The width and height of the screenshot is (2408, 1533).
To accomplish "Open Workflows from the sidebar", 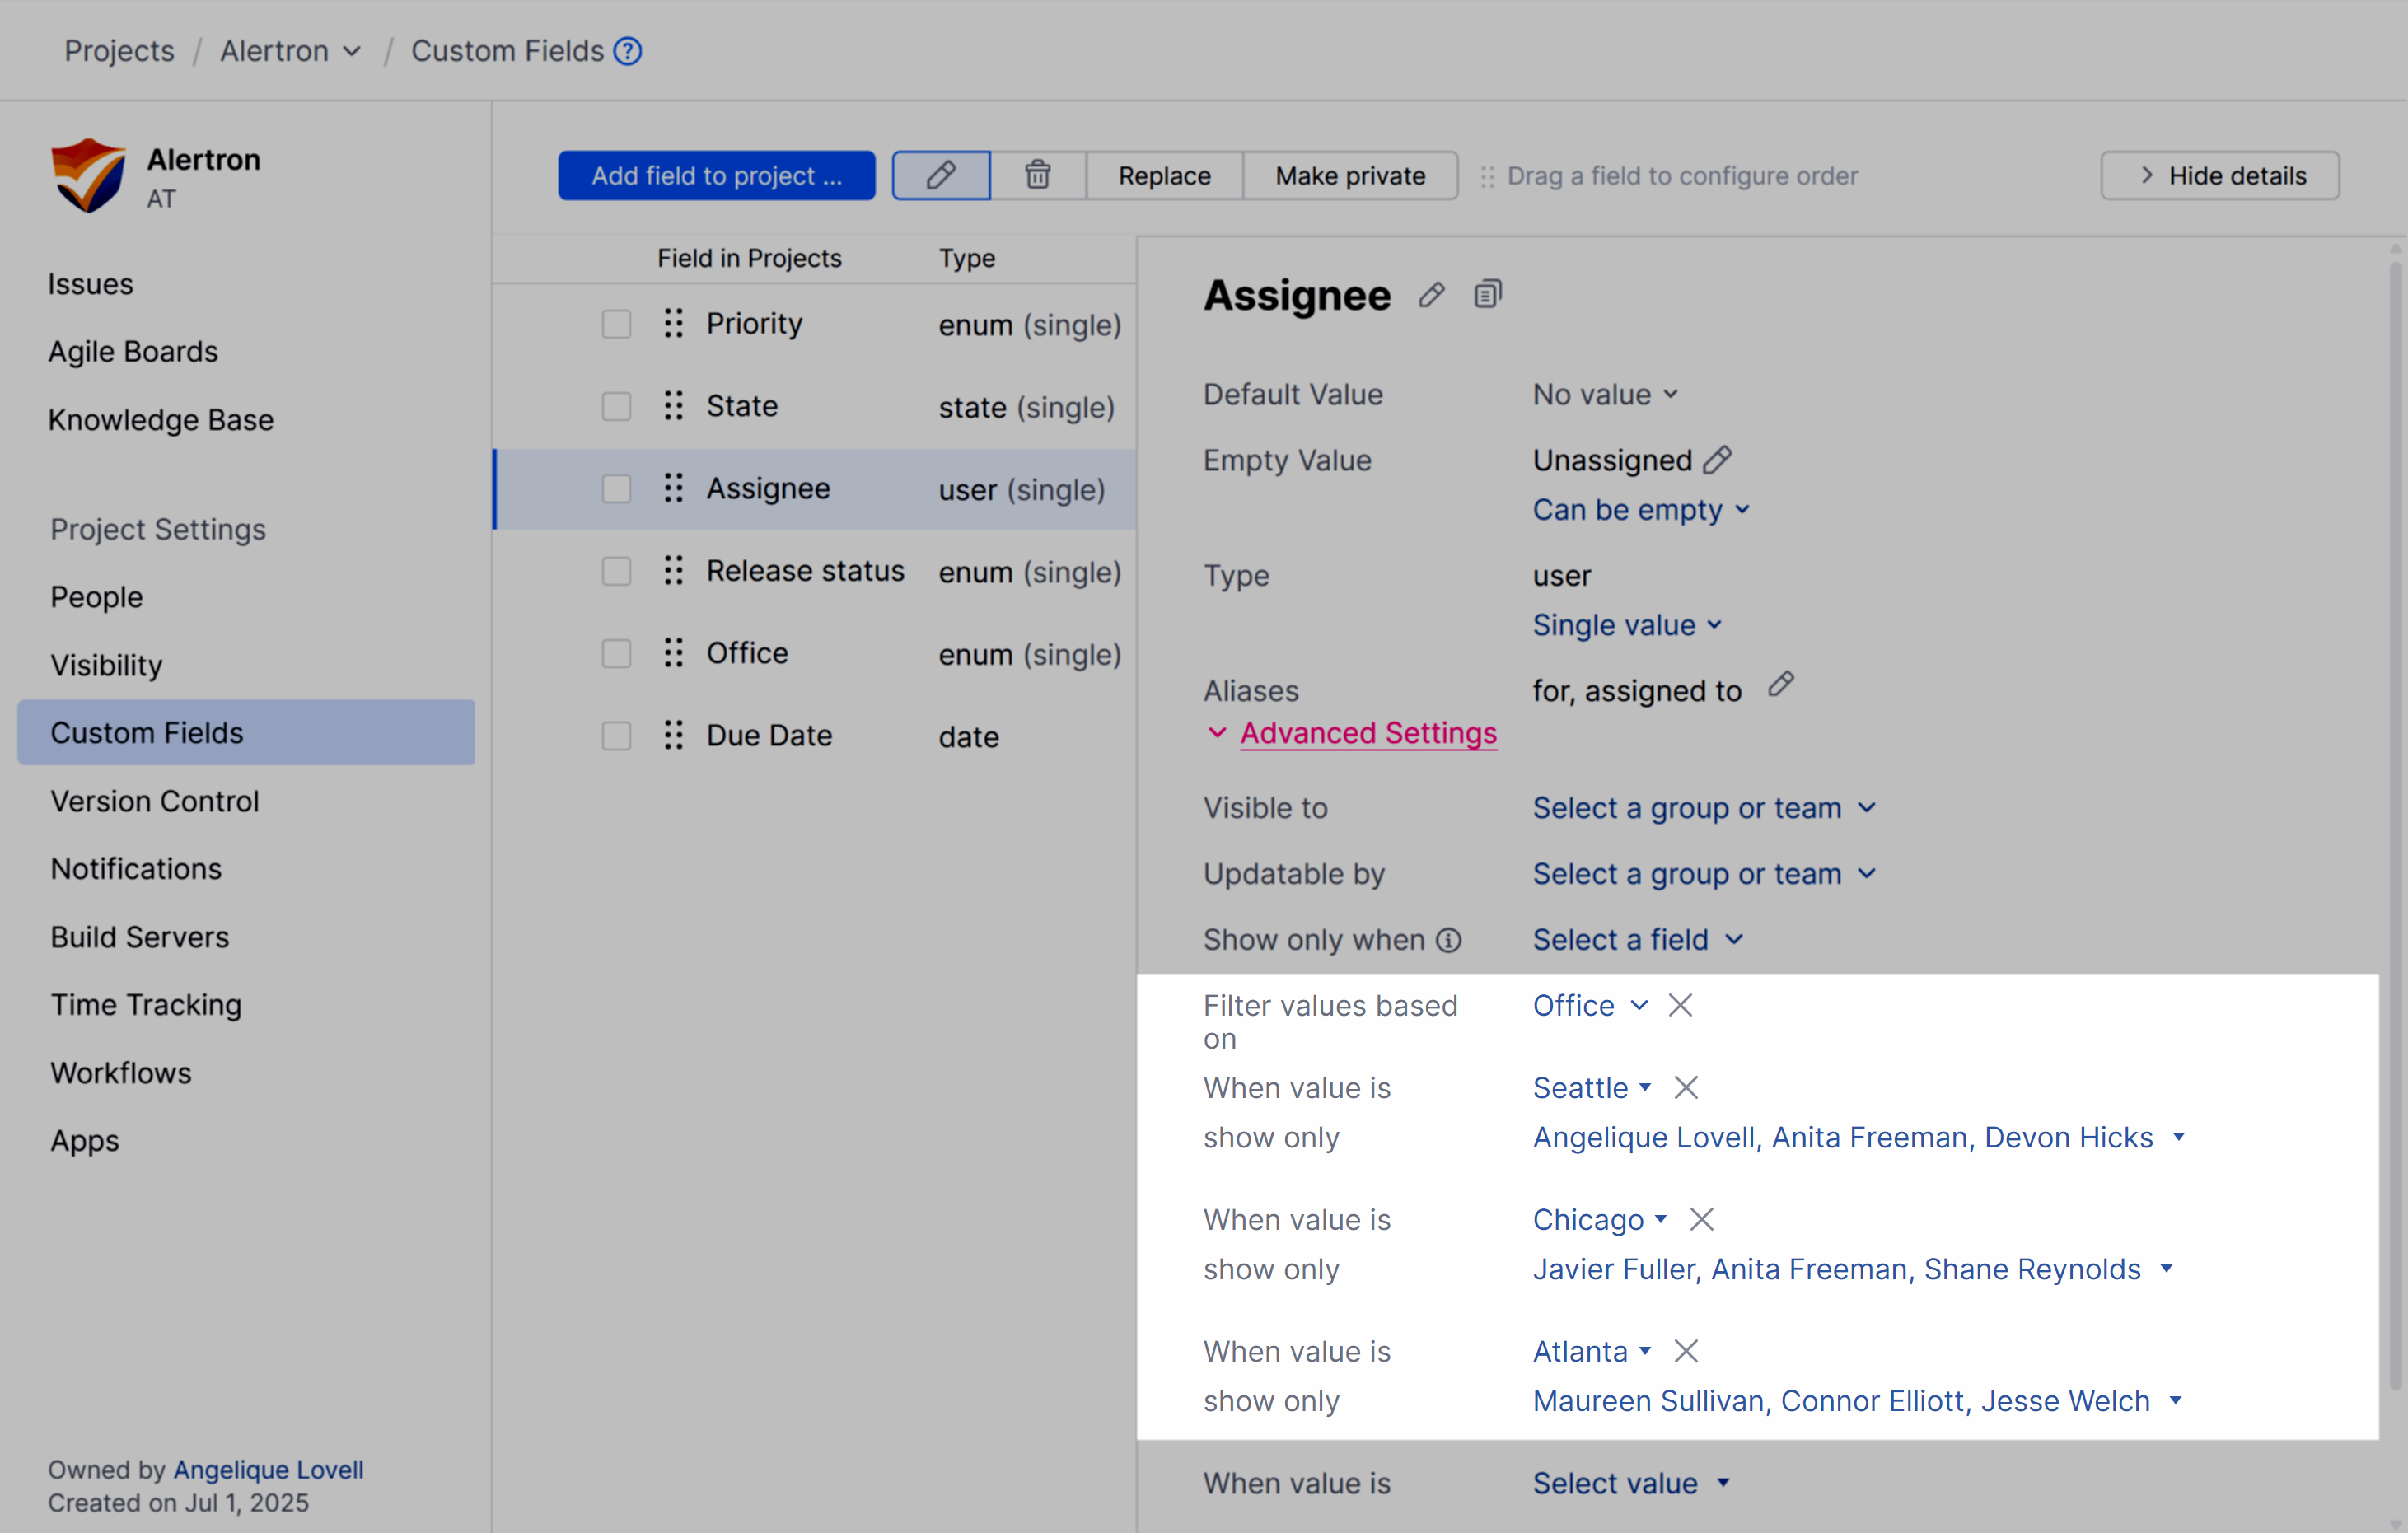I will point(120,1072).
